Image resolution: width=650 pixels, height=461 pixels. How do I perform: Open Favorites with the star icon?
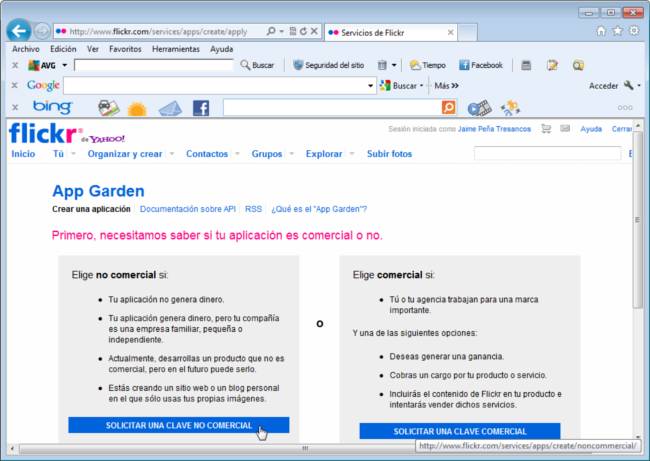[x=618, y=31]
